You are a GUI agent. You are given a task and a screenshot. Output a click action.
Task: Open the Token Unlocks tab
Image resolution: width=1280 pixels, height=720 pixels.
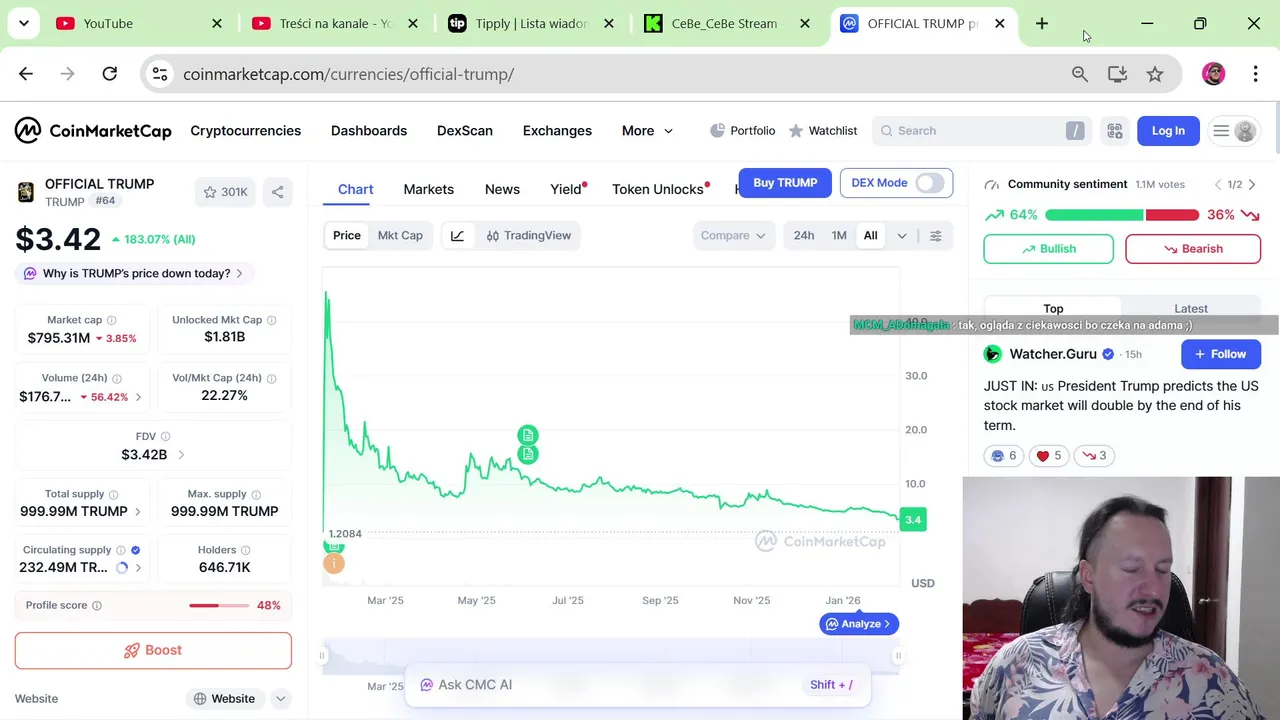click(x=658, y=189)
